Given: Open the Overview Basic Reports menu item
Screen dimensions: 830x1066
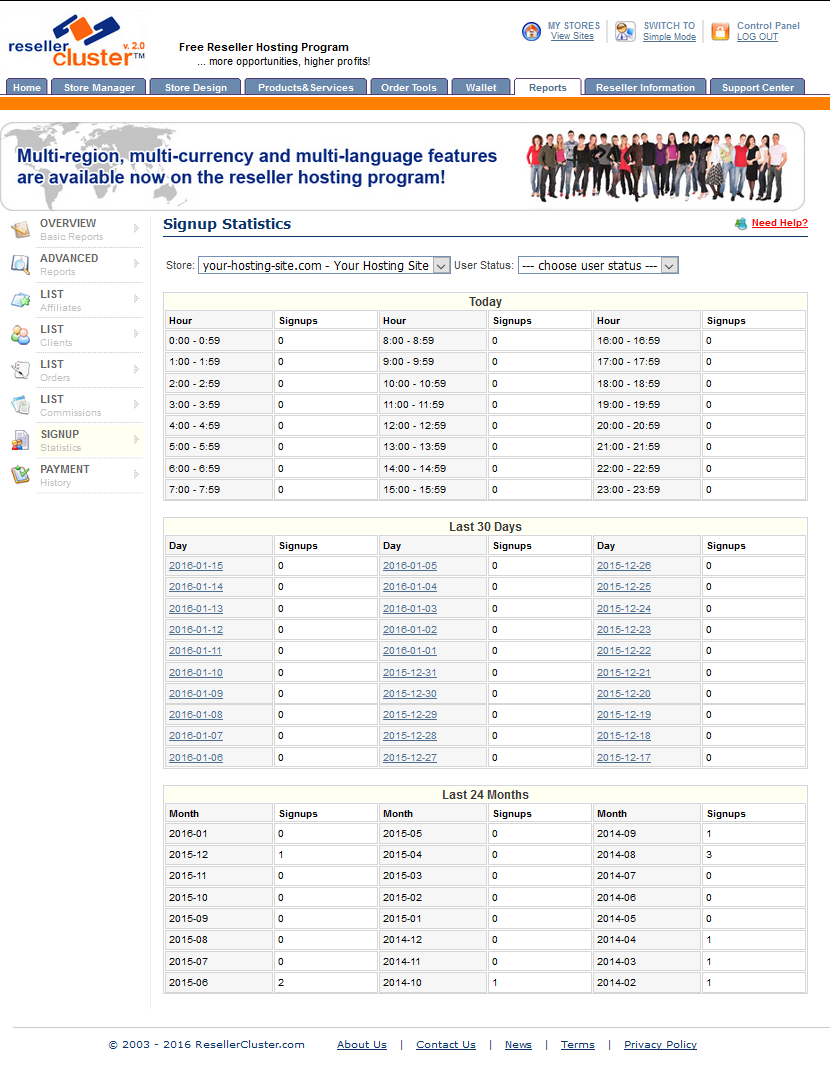Looking at the screenshot, I should click(76, 229).
